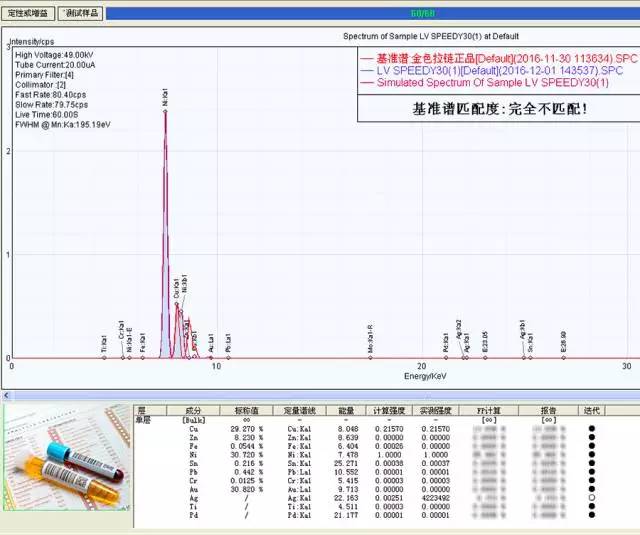This screenshot has height=535, width=640.
Task: Click the Pd:Ka1 marker on the energy axis
Action: point(446,357)
